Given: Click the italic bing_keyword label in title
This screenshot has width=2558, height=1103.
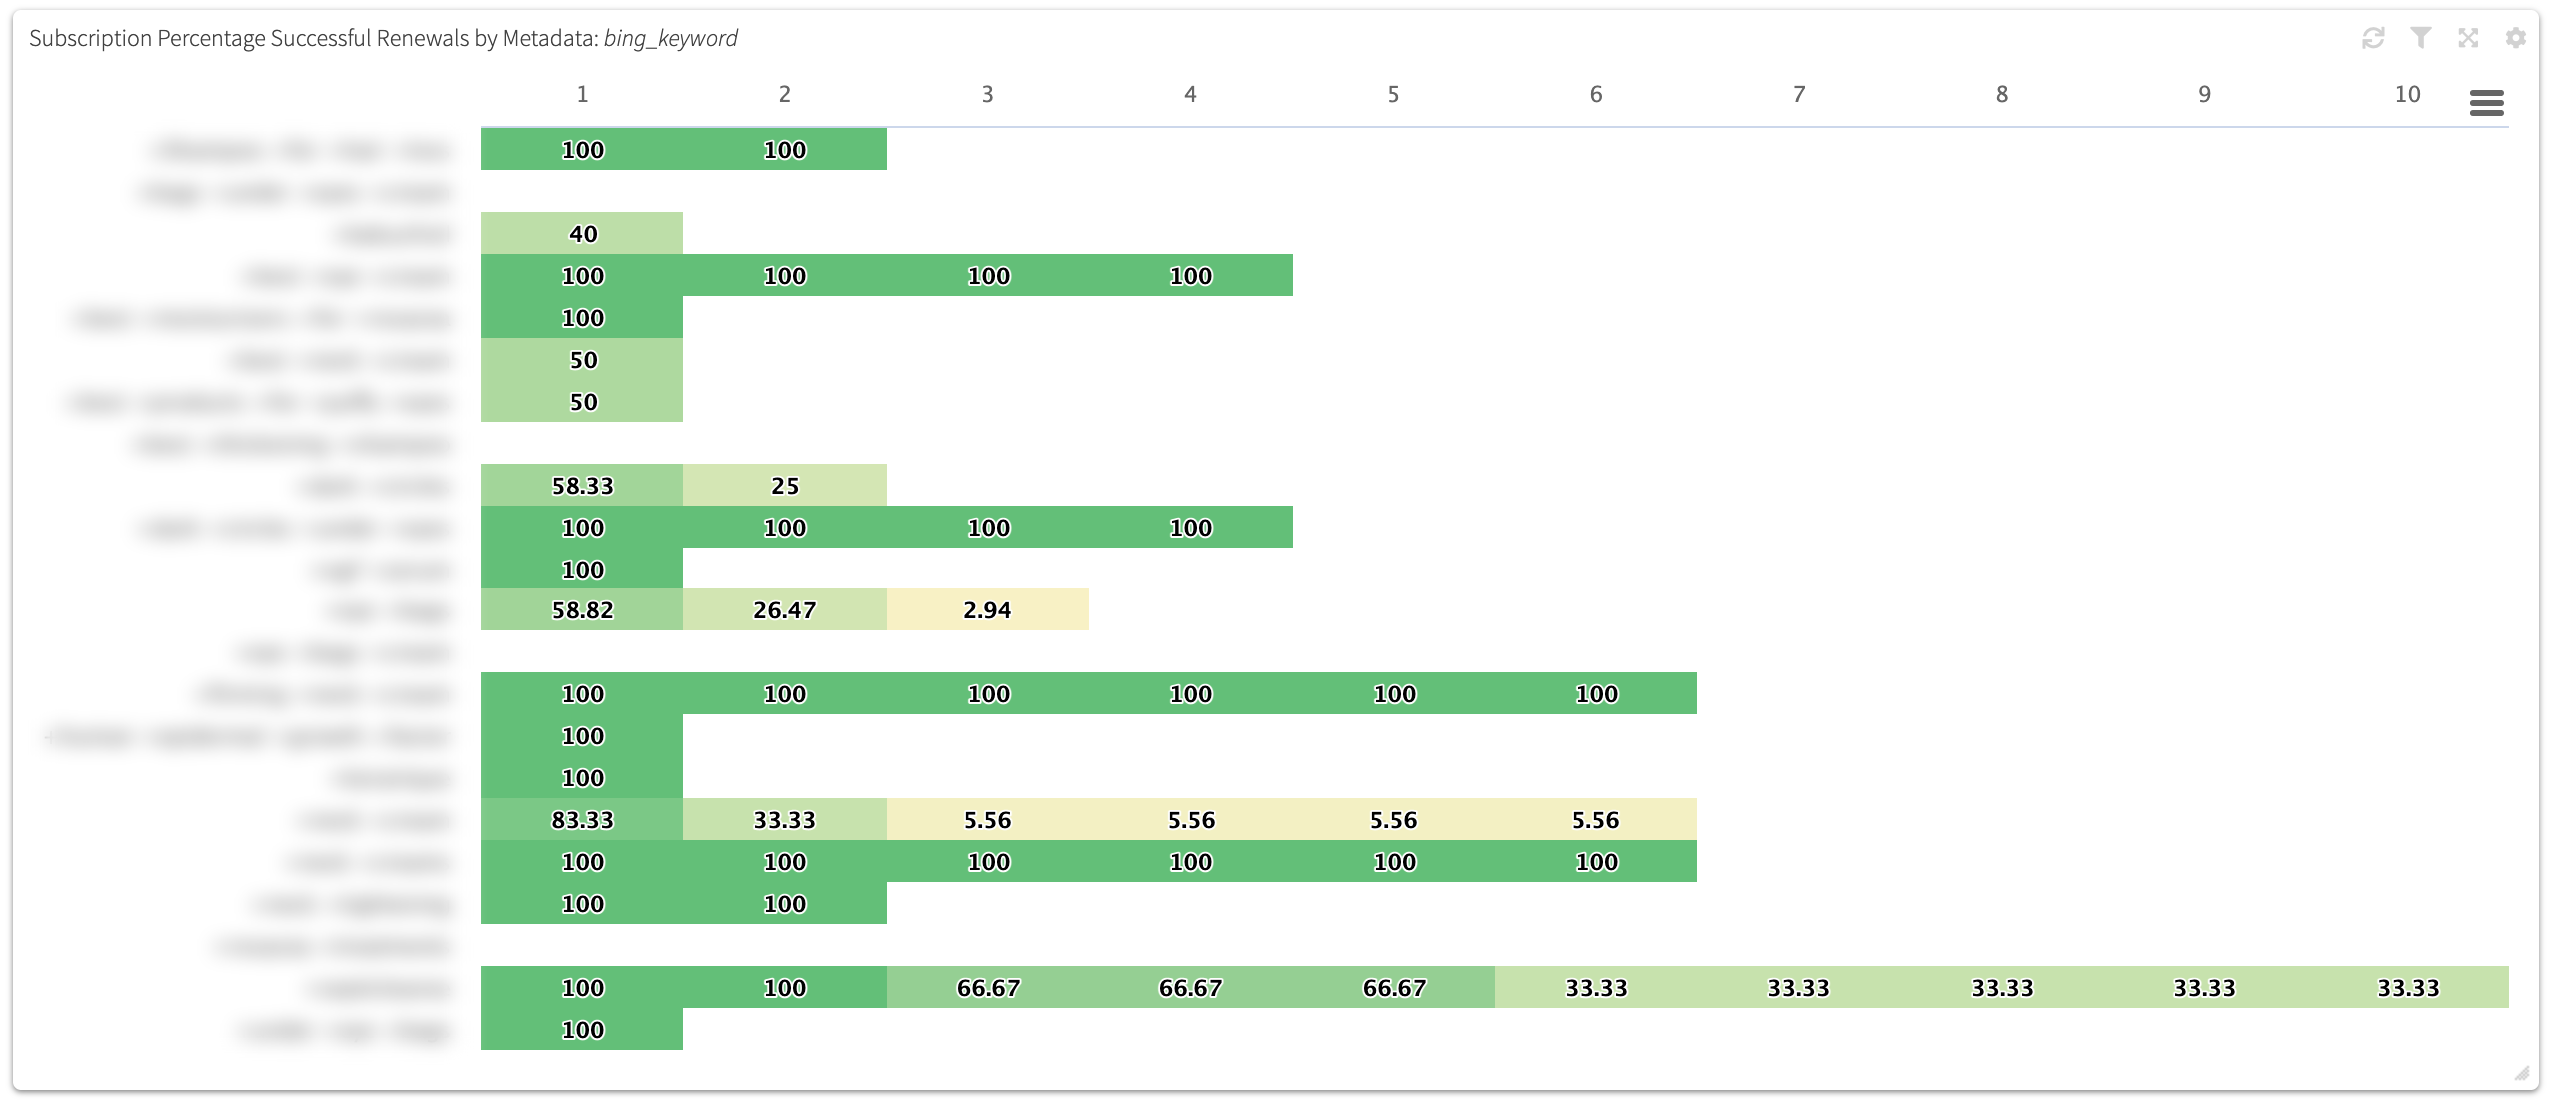Looking at the screenshot, I should click(x=670, y=38).
